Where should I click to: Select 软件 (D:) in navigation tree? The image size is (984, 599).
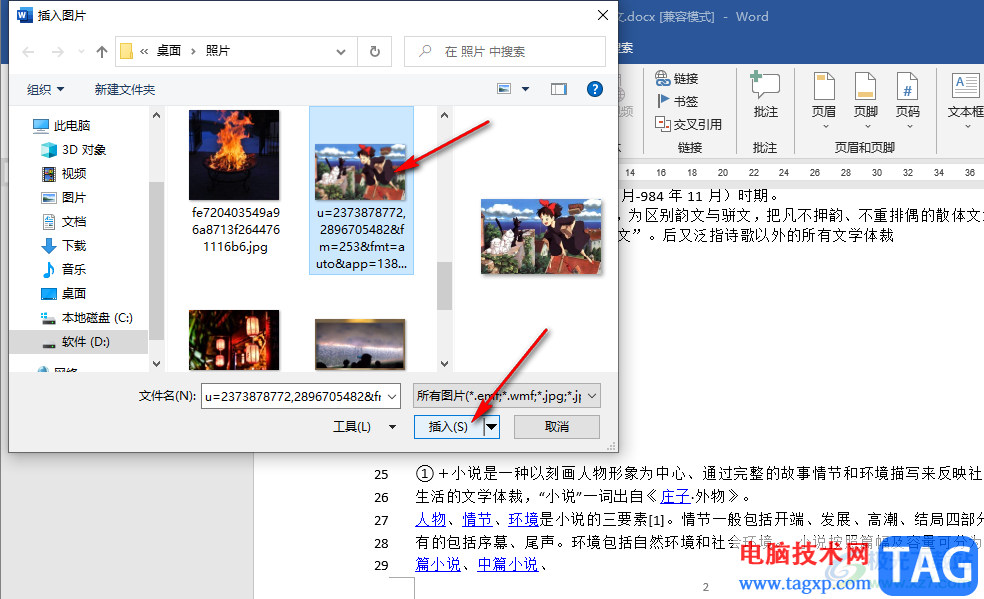coord(85,342)
